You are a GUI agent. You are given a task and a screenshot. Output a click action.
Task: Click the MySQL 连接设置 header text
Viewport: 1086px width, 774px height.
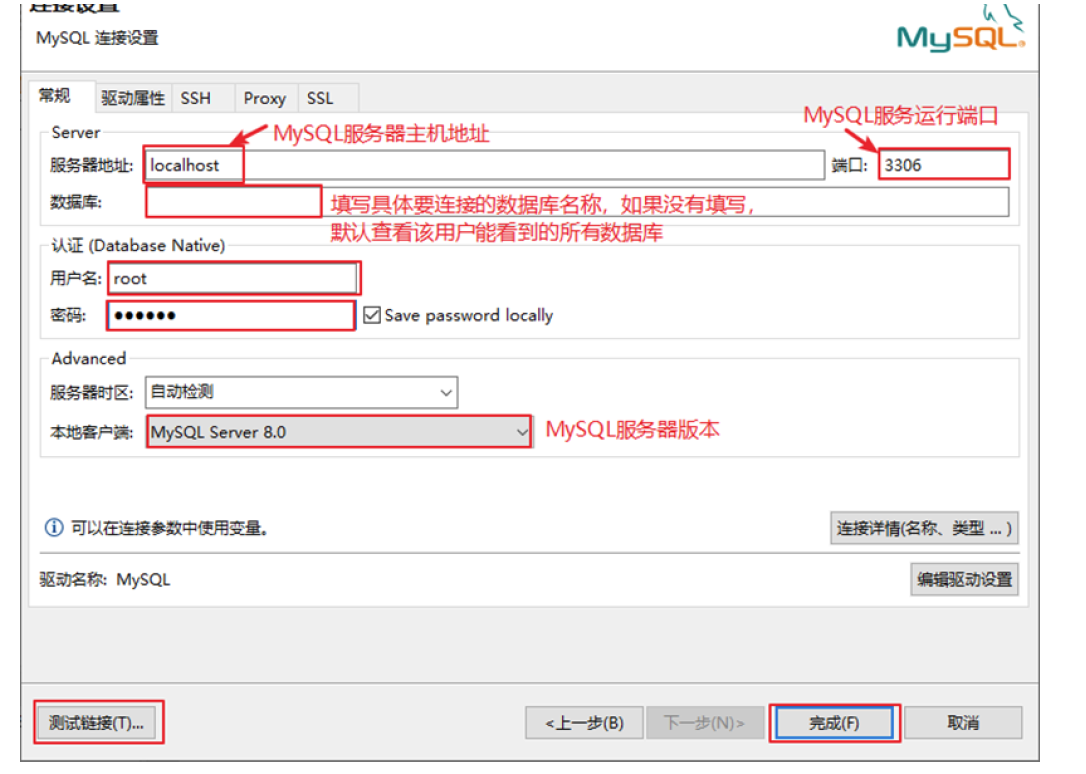pyautogui.click(x=97, y=37)
